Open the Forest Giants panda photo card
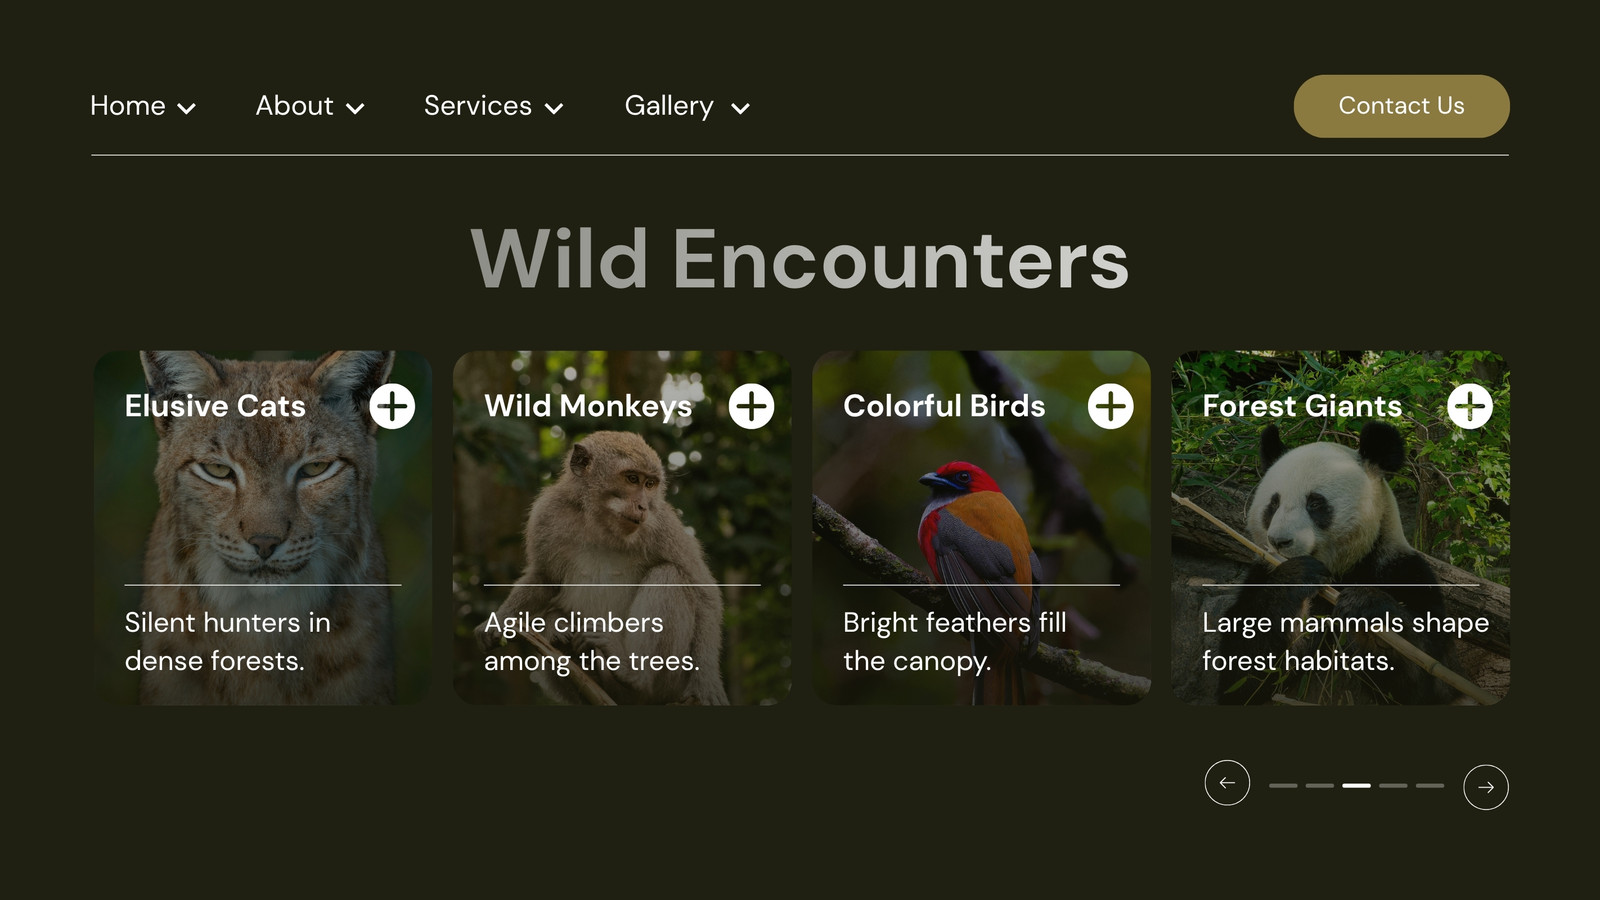The height and width of the screenshot is (900, 1600). [x=1340, y=528]
